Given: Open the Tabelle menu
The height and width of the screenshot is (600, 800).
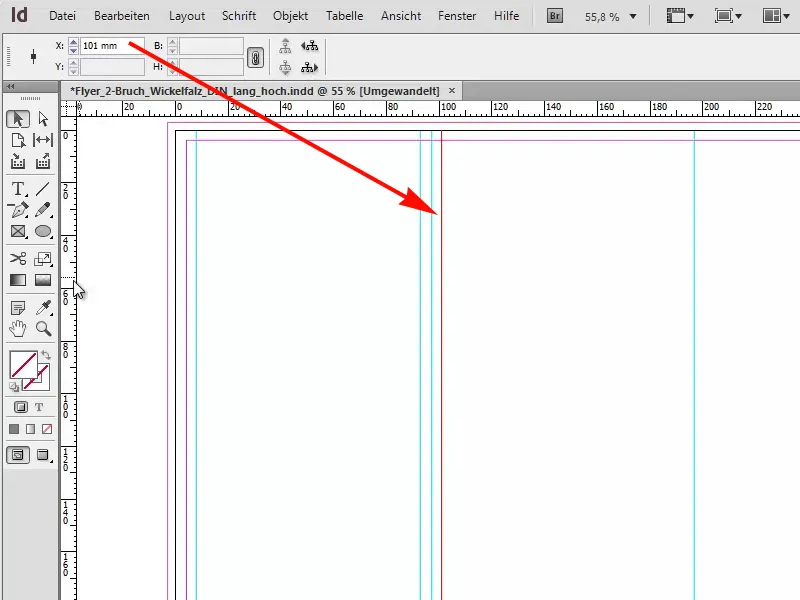Looking at the screenshot, I should [344, 16].
